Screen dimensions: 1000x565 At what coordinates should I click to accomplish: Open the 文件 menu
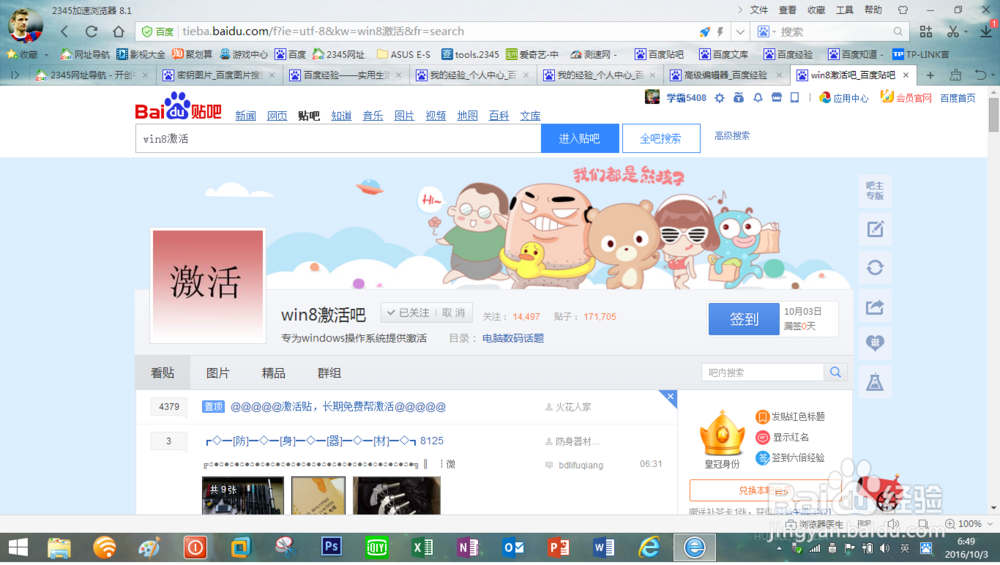pos(759,10)
